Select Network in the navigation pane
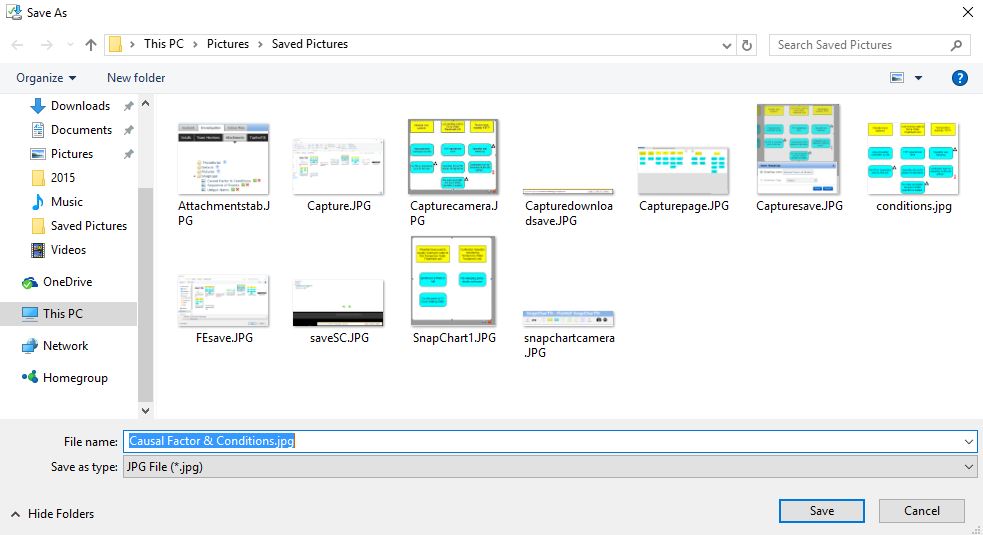Image resolution: width=983 pixels, height=535 pixels. coord(65,346)
